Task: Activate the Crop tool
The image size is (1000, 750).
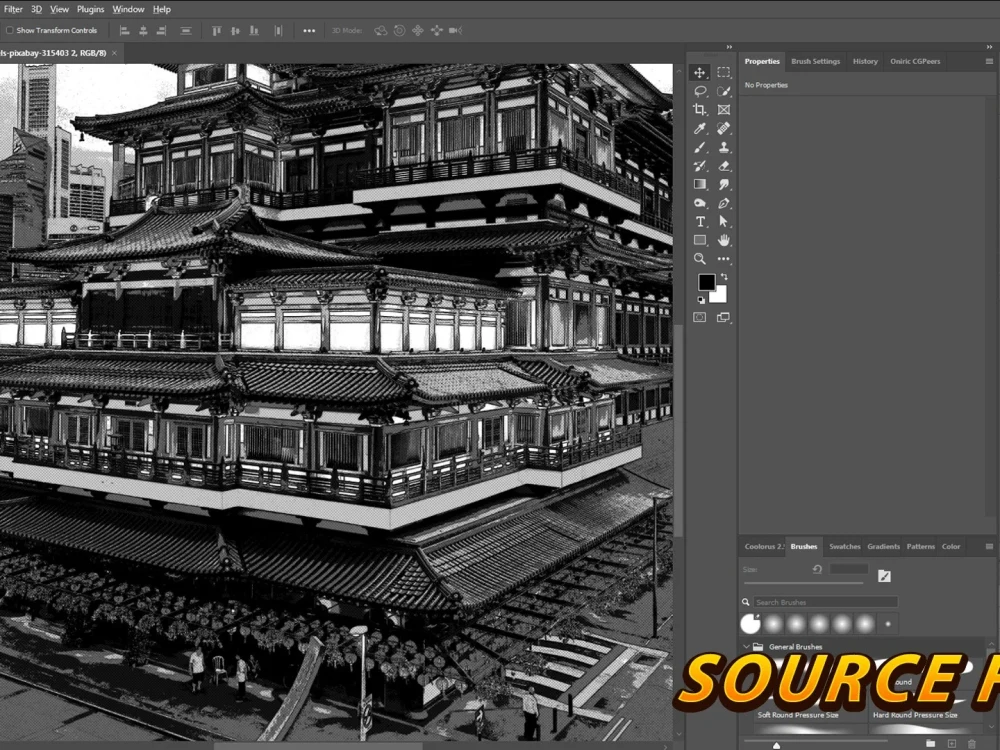Action: click(700, 110)
